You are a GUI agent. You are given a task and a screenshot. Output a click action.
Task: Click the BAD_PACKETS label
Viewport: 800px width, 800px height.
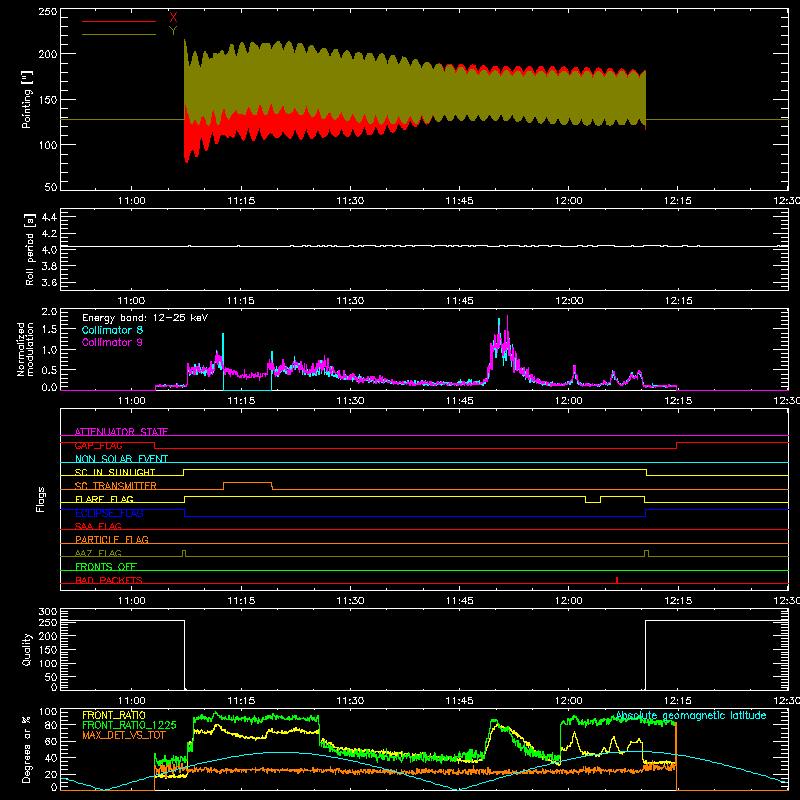tap(109, 580)
